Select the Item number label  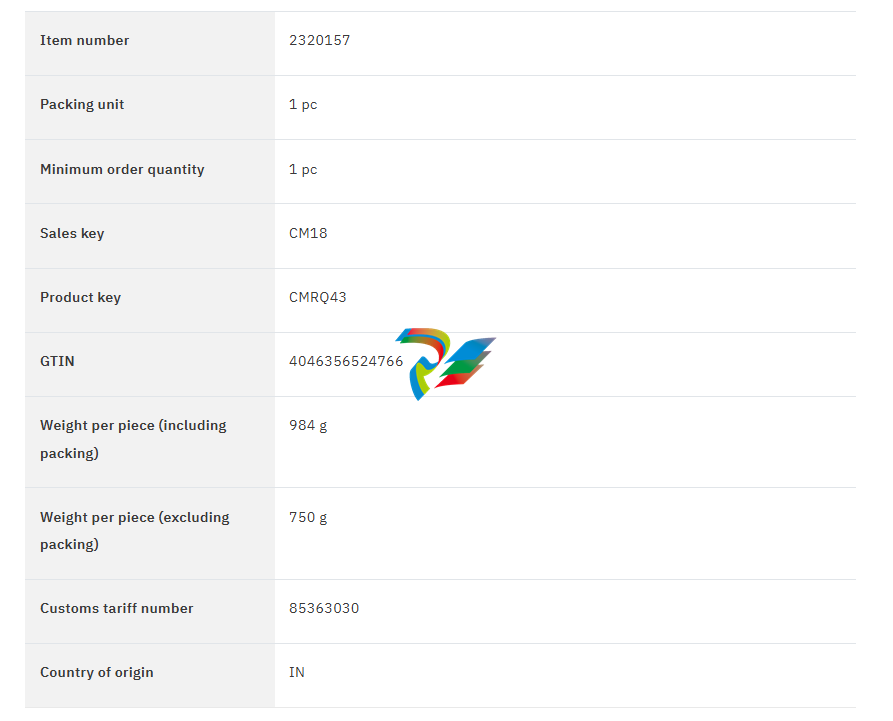tap(84, 41)
